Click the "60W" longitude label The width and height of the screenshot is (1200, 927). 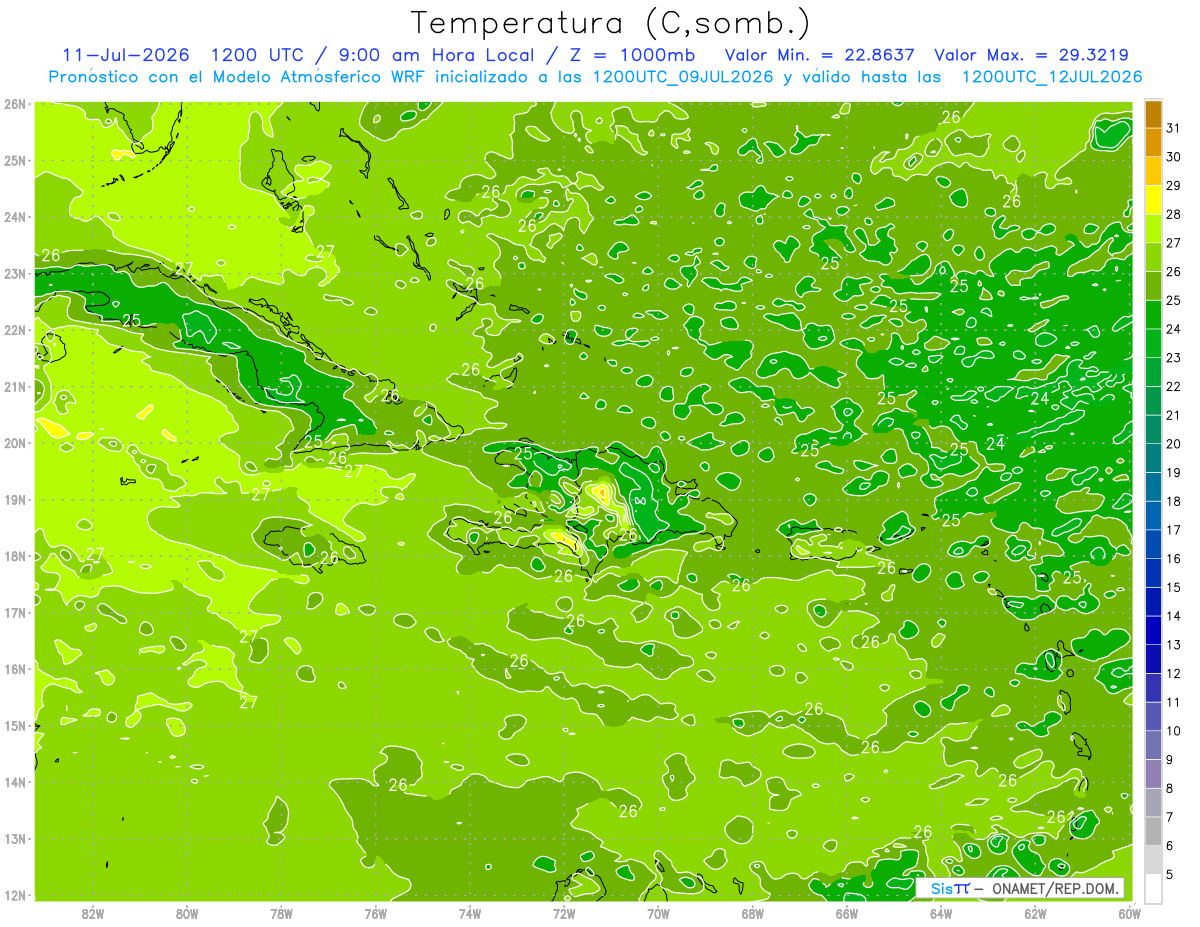pos(1128,913)
